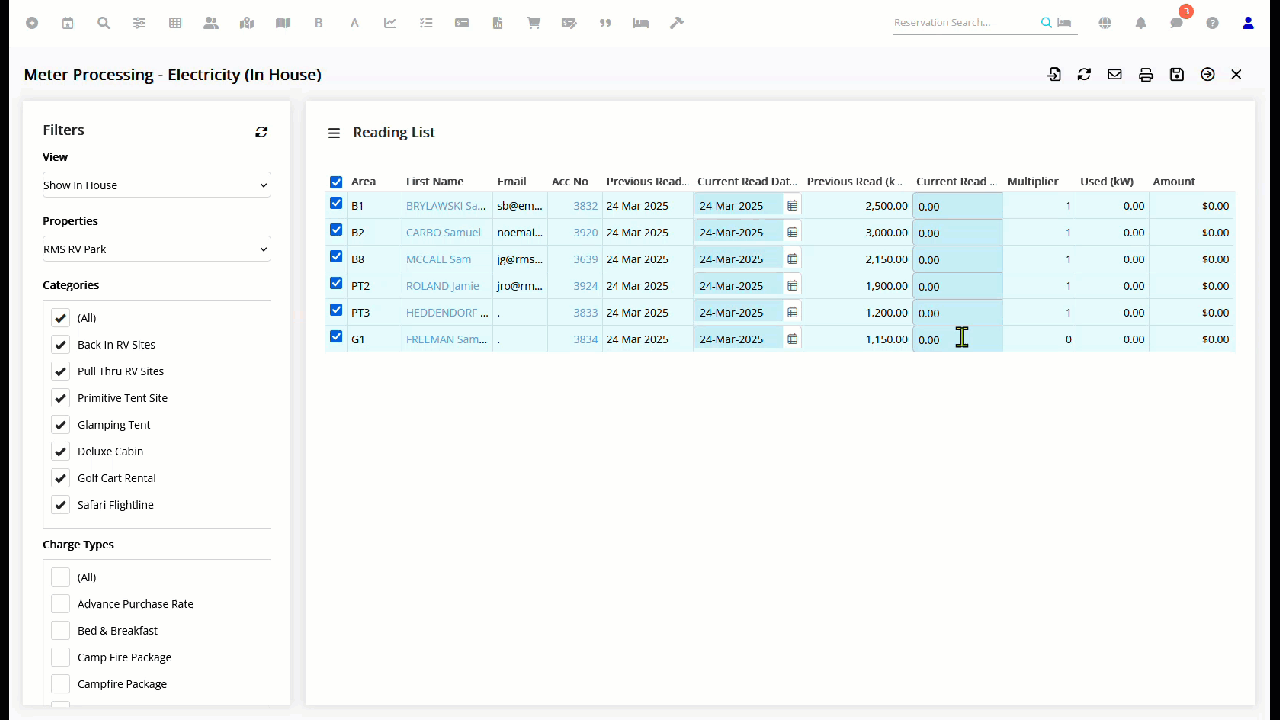
Task: Open the user profile icon
Action: tap(1248, 23)
